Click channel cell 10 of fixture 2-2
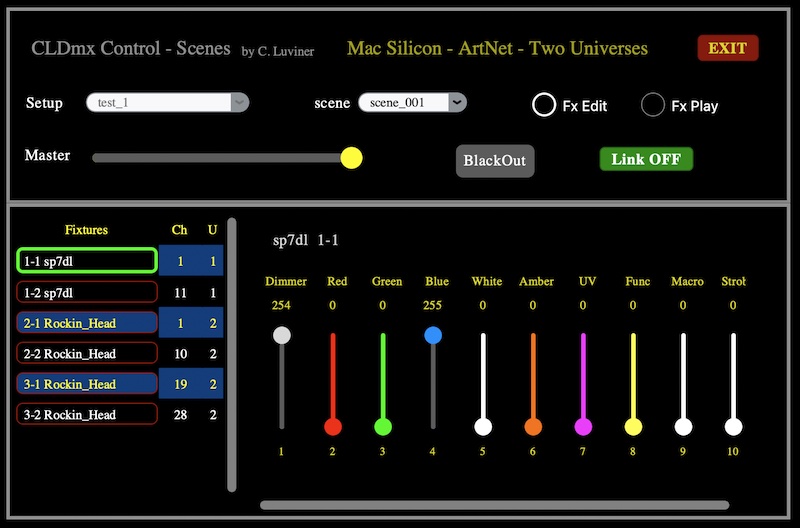 click(x=181, y=354)
